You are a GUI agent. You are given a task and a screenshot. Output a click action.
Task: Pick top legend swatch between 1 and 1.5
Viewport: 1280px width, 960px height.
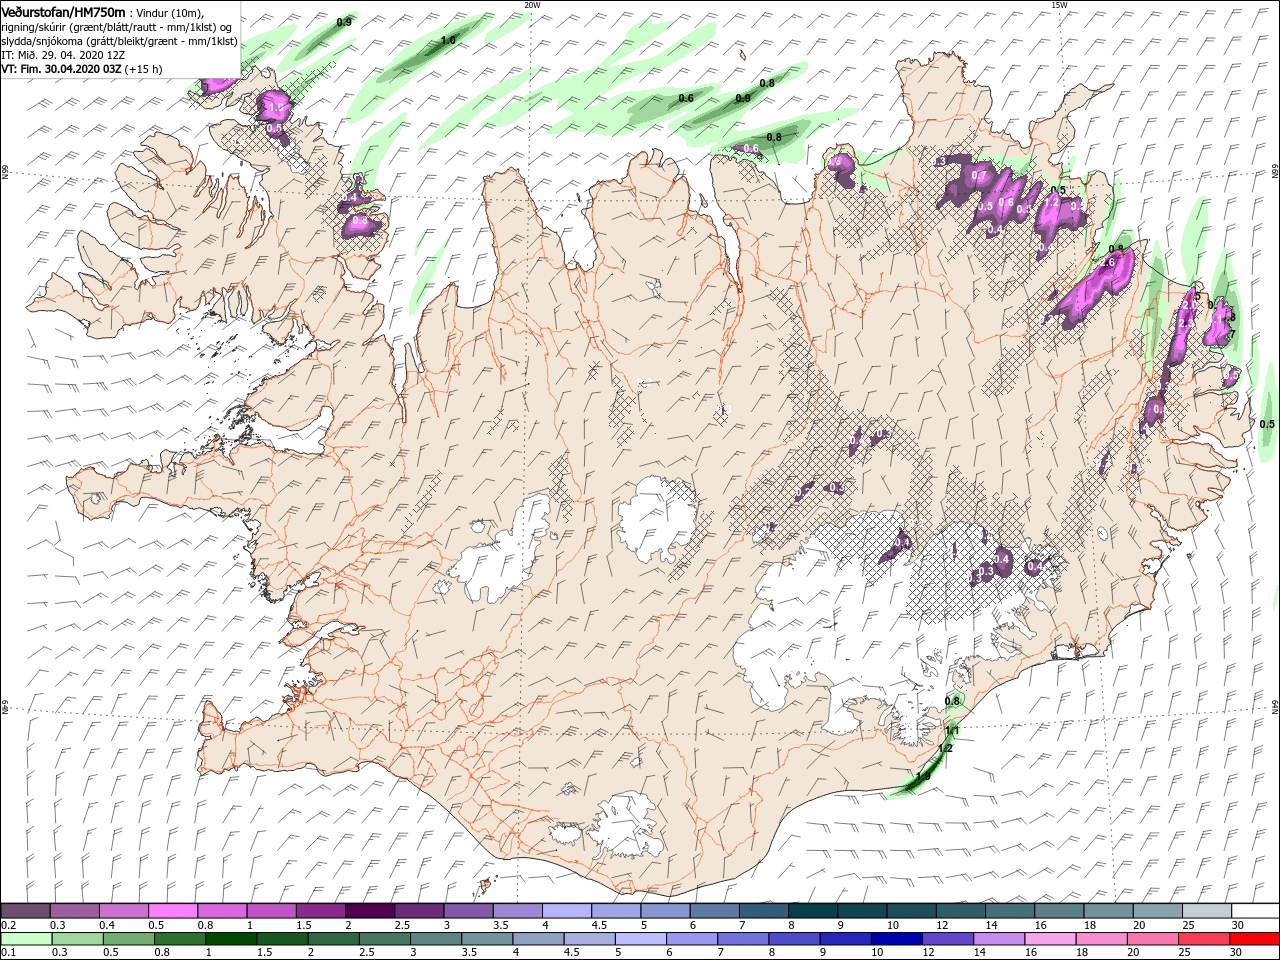pyautogui.click(x=272, y=911)
